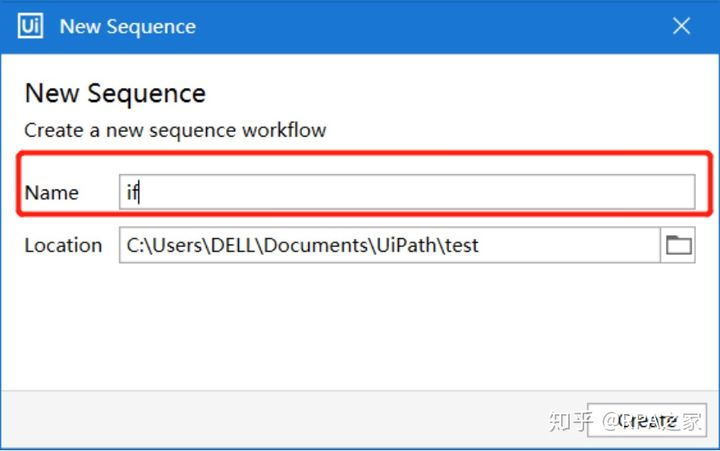Click gray footer area left of Create

click(x=300, y=420)
